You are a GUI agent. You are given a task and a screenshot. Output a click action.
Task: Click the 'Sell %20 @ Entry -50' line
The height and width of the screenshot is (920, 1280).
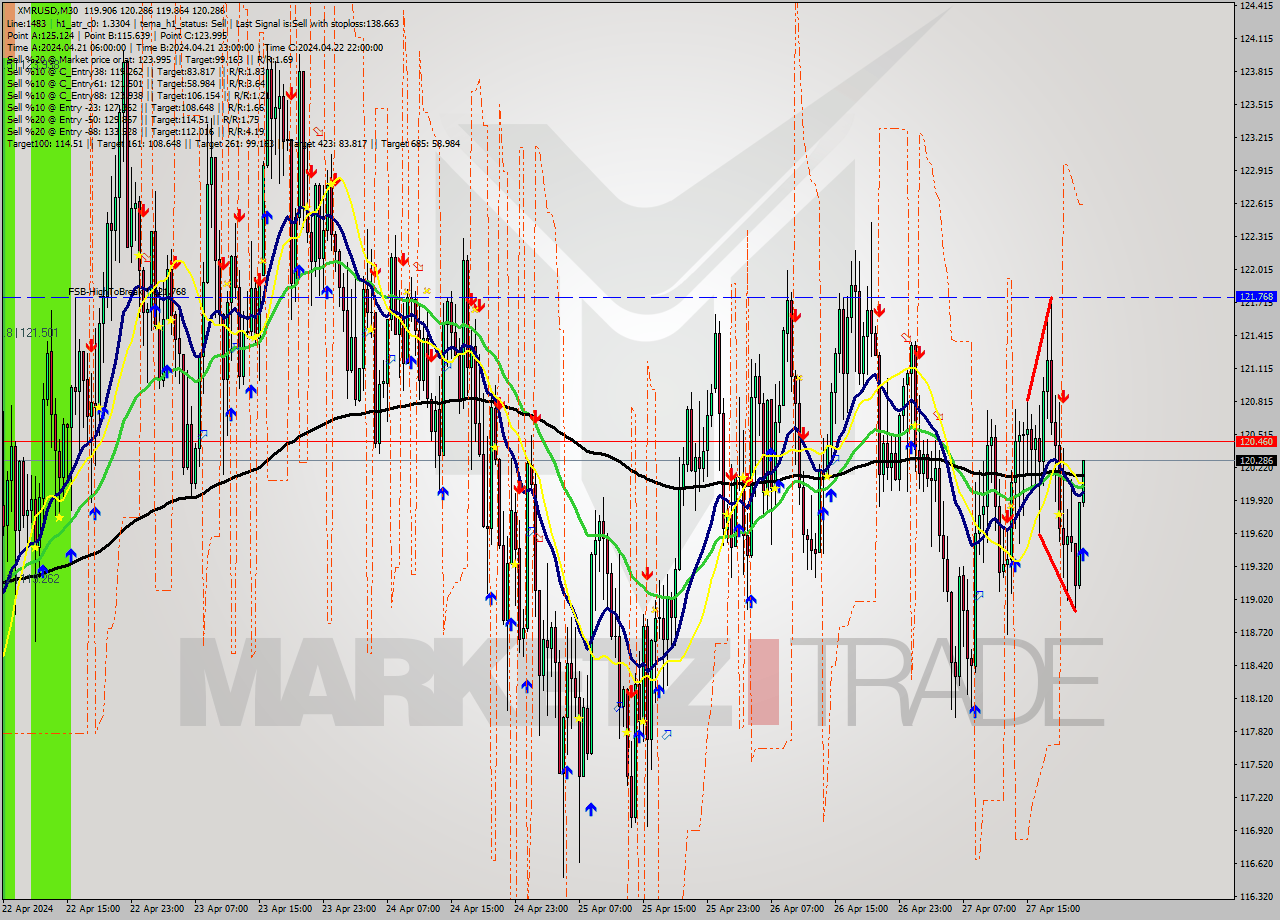pos(133,119)
